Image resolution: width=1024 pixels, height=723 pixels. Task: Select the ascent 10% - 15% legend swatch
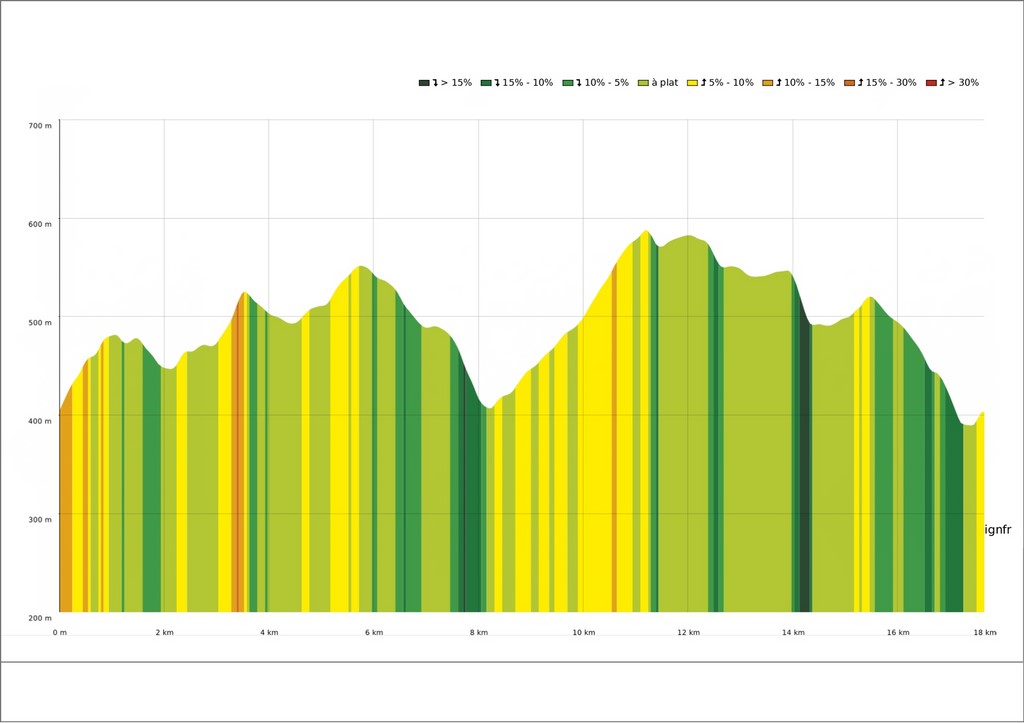[x=767, y=83]
